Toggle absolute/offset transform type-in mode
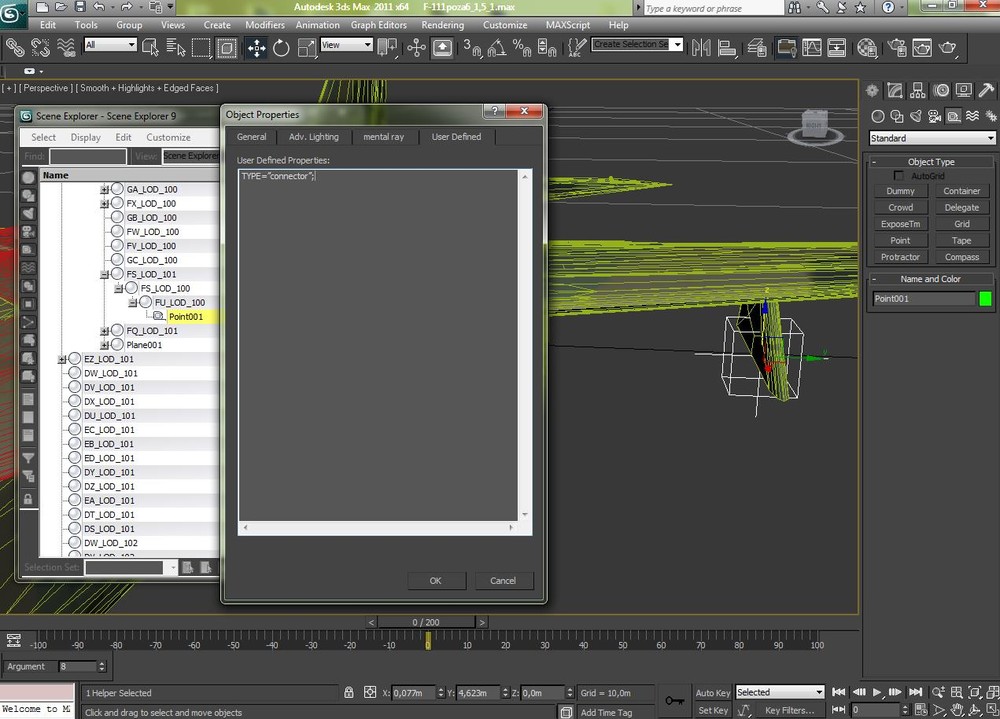 pyautogui.click(x=370, y=692)
